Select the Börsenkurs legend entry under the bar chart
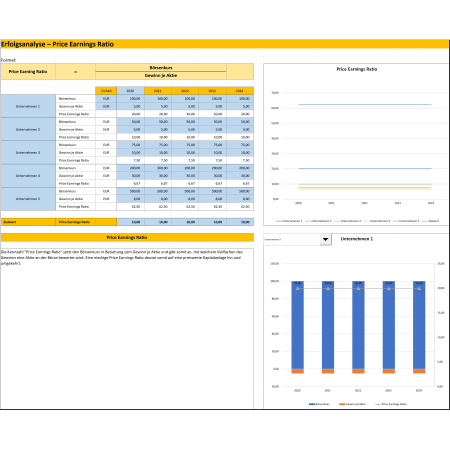 click(x=319, y=404)
